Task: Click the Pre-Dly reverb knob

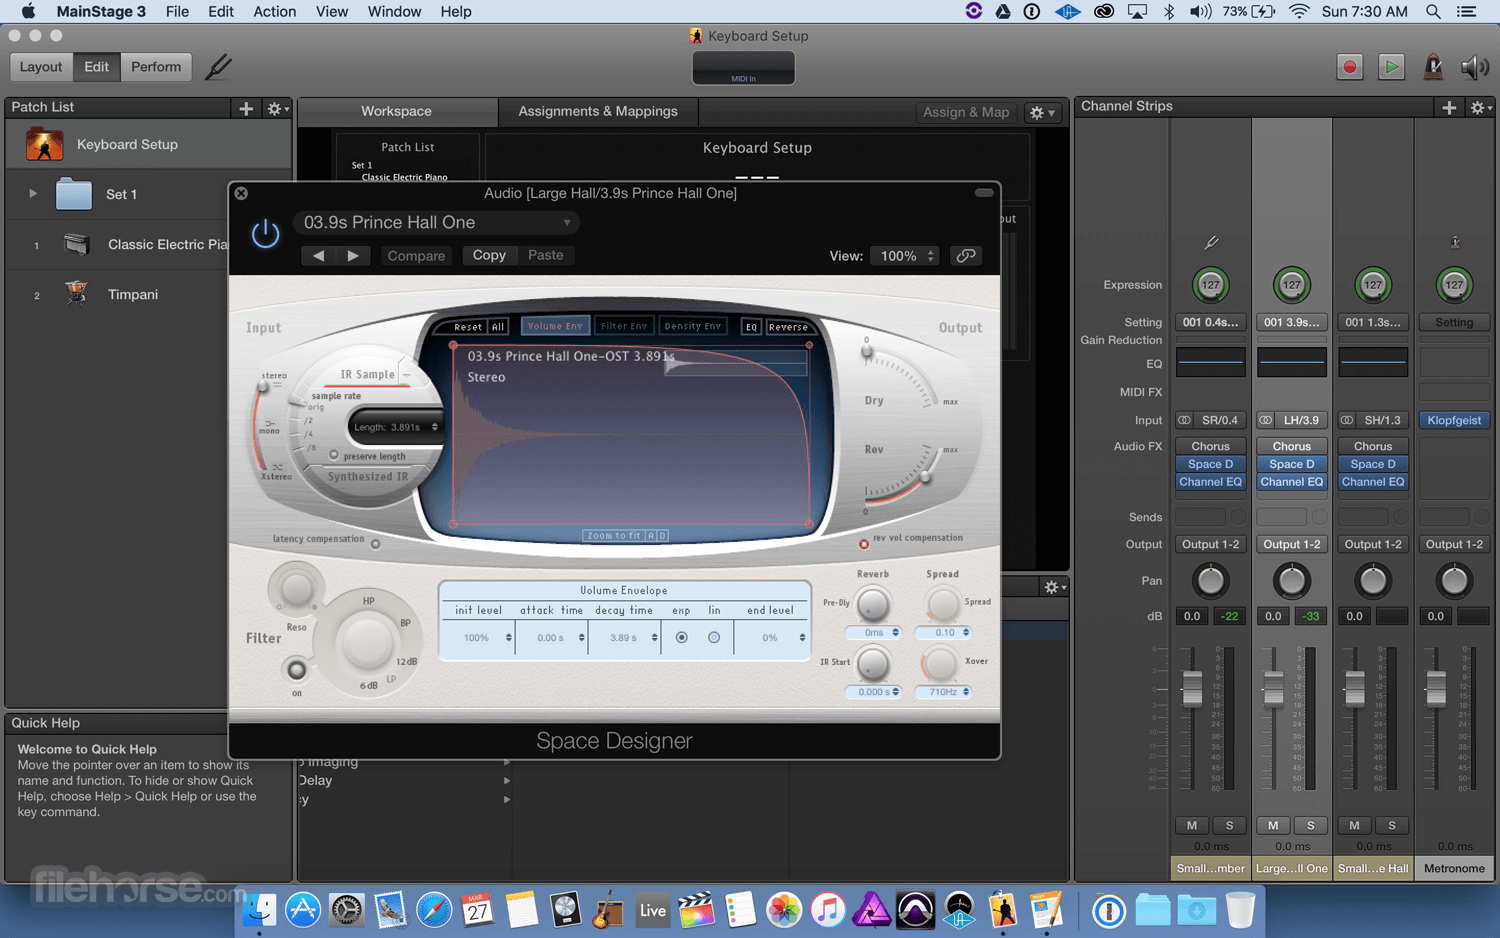Action: pos(873,604)
